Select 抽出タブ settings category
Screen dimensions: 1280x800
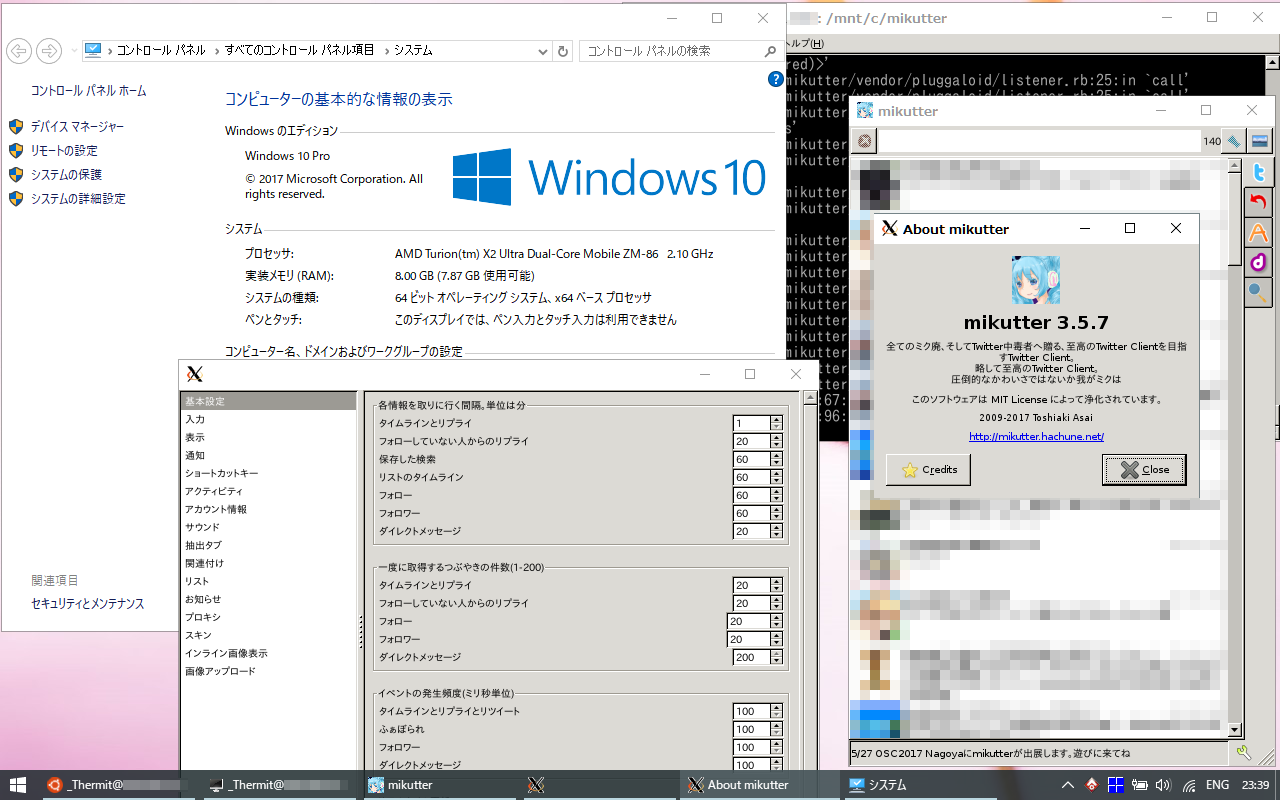(268, 545)
